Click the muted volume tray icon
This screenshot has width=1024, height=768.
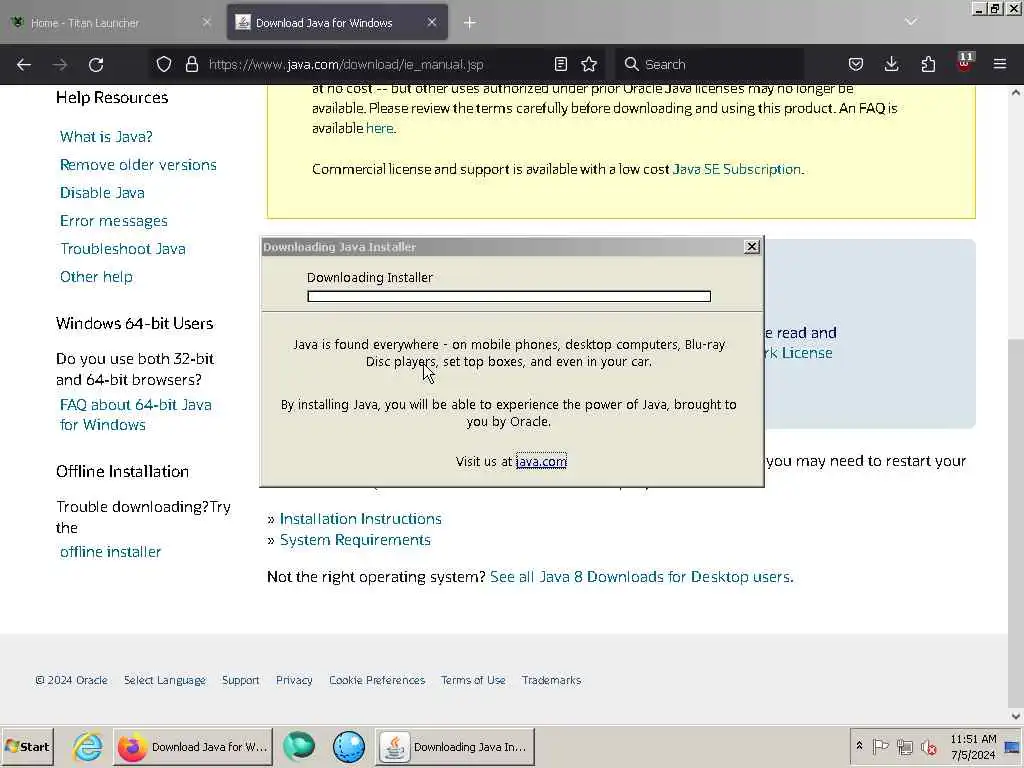click(929, 746)
